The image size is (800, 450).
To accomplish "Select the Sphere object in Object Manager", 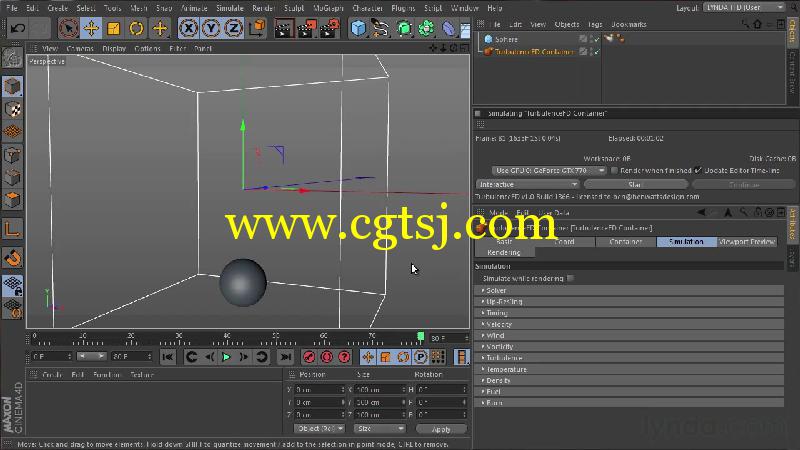I will pyautogui.click(x=506, y=39).
